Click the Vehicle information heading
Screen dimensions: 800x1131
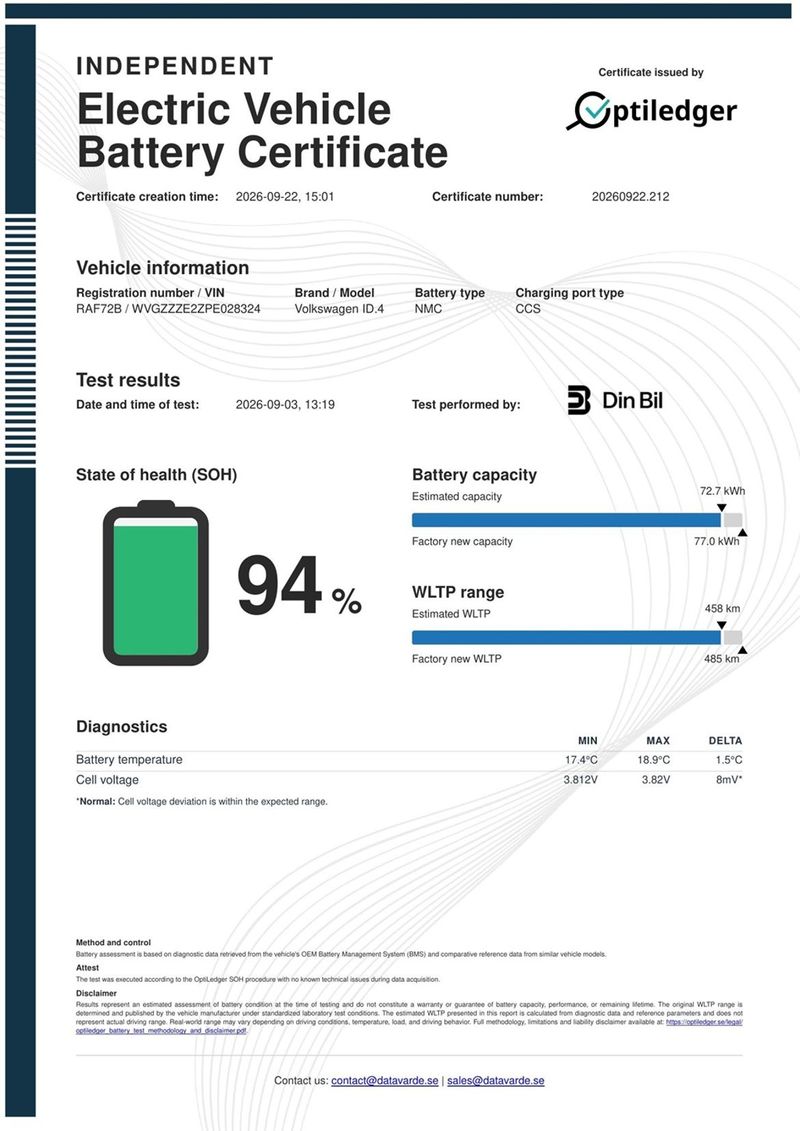(x=162, y=268)
